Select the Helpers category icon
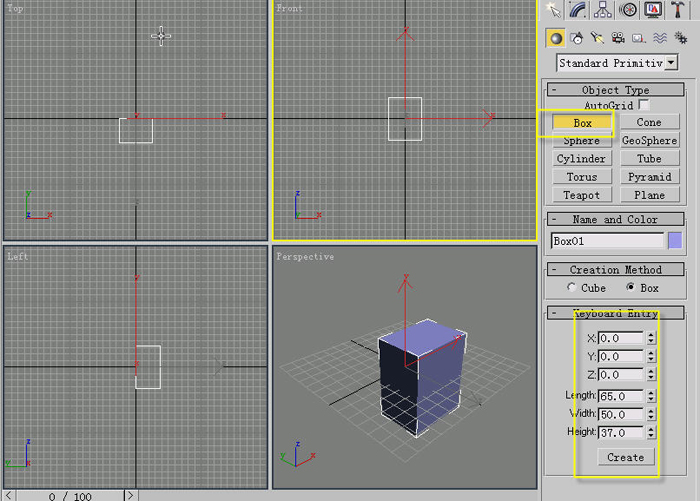This screenshot has height=501, width=700. click(639, 38)
